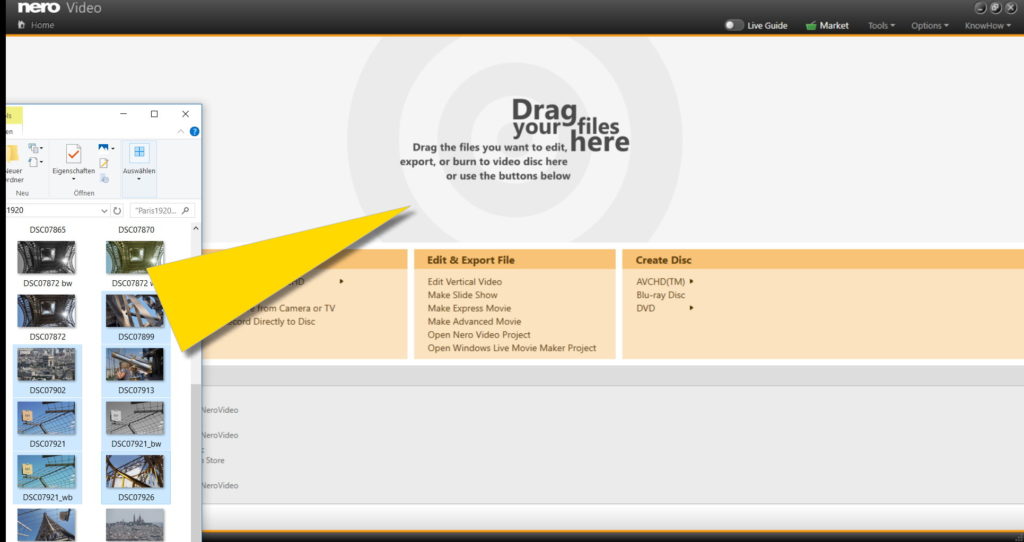Open the Tools dropdown menu
This screenshot has height=542, width=1024.
(881, 25)
